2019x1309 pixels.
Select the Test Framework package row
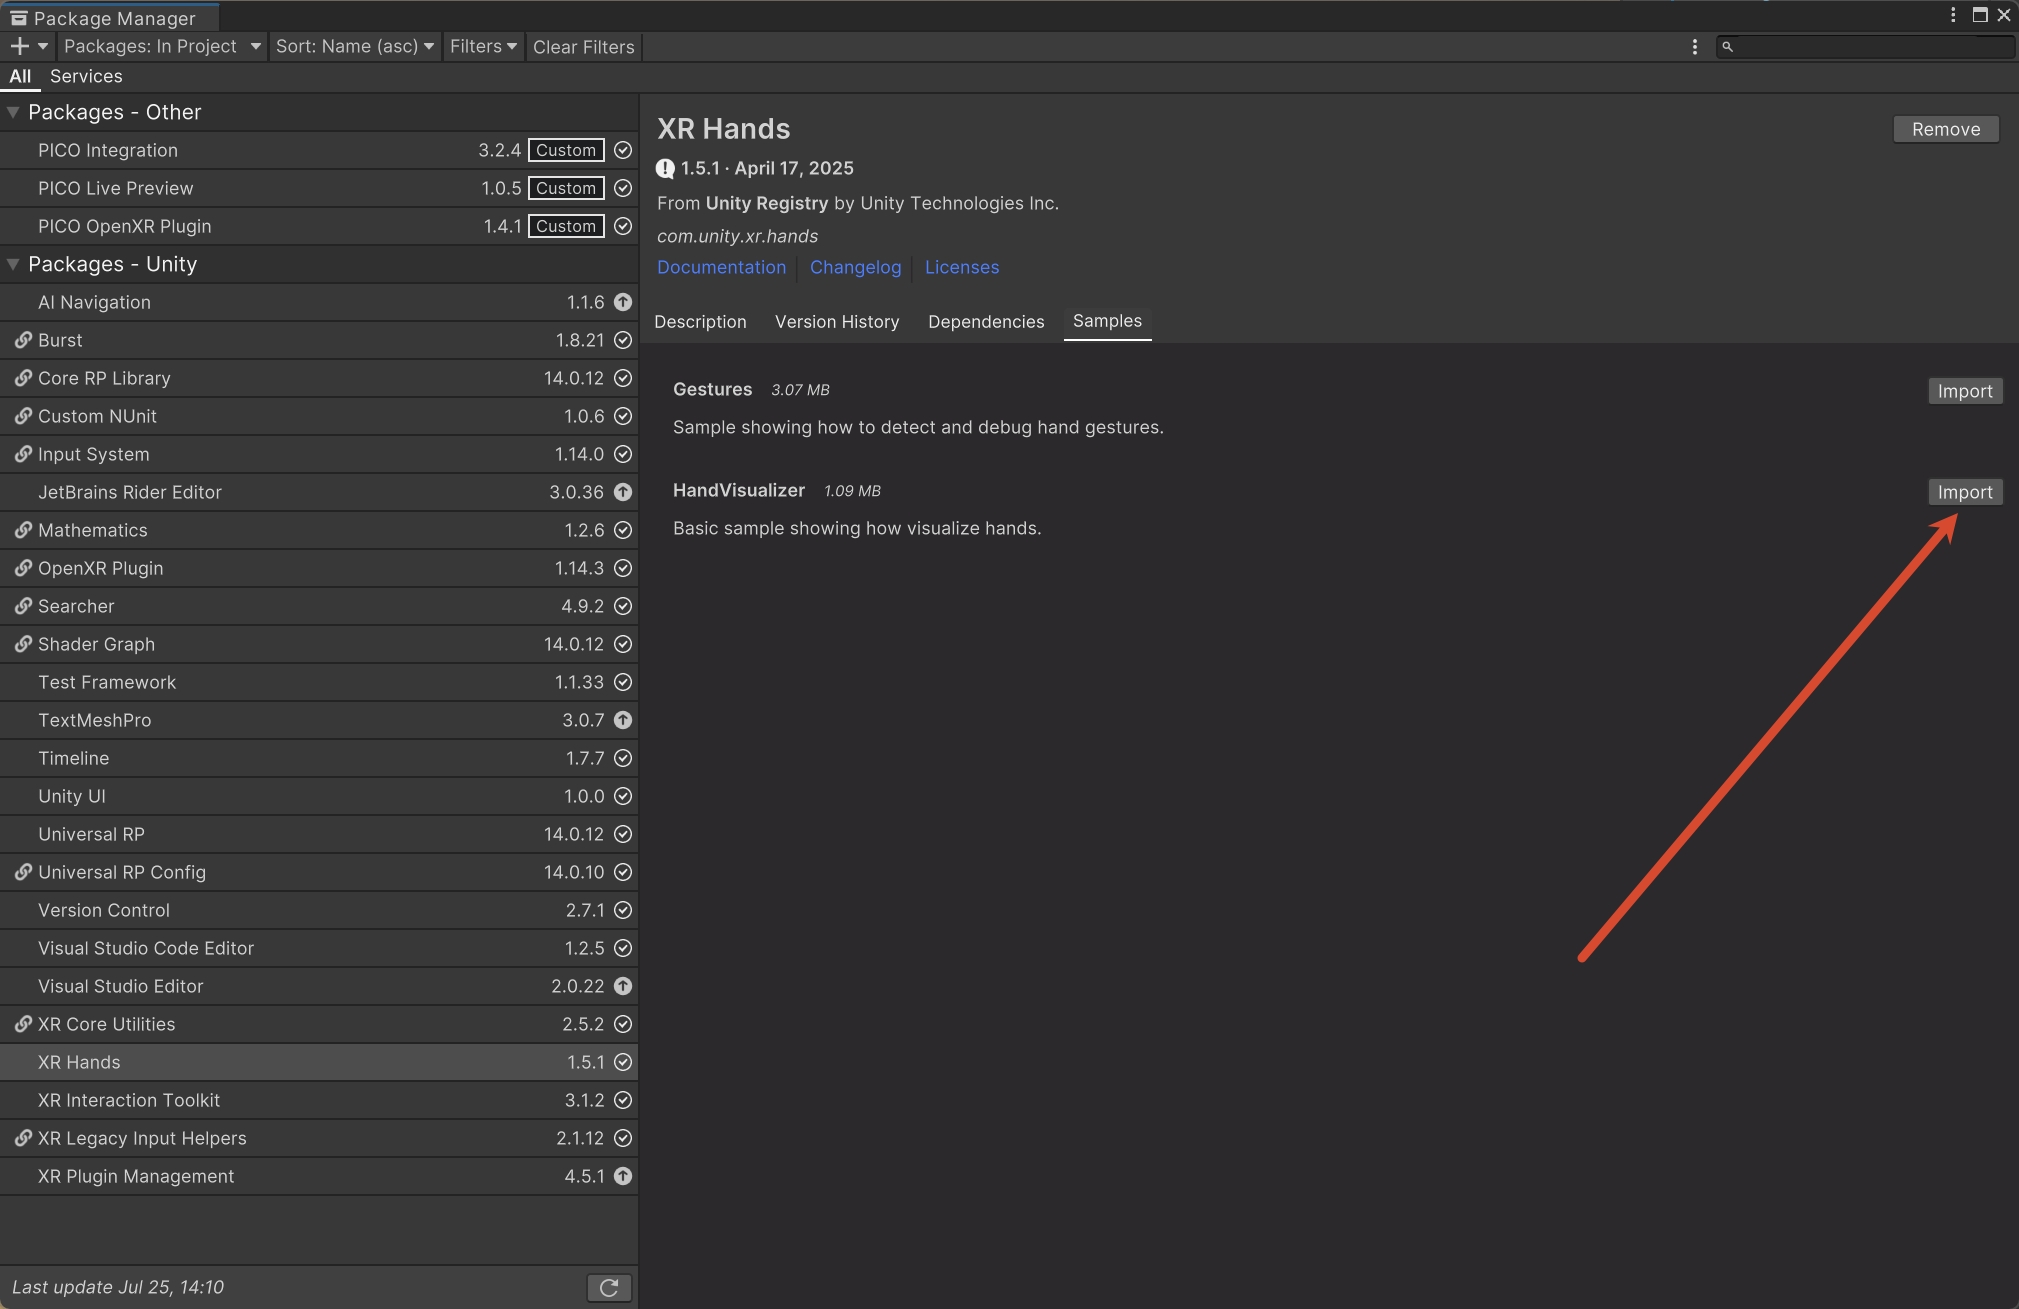(319, 682)
